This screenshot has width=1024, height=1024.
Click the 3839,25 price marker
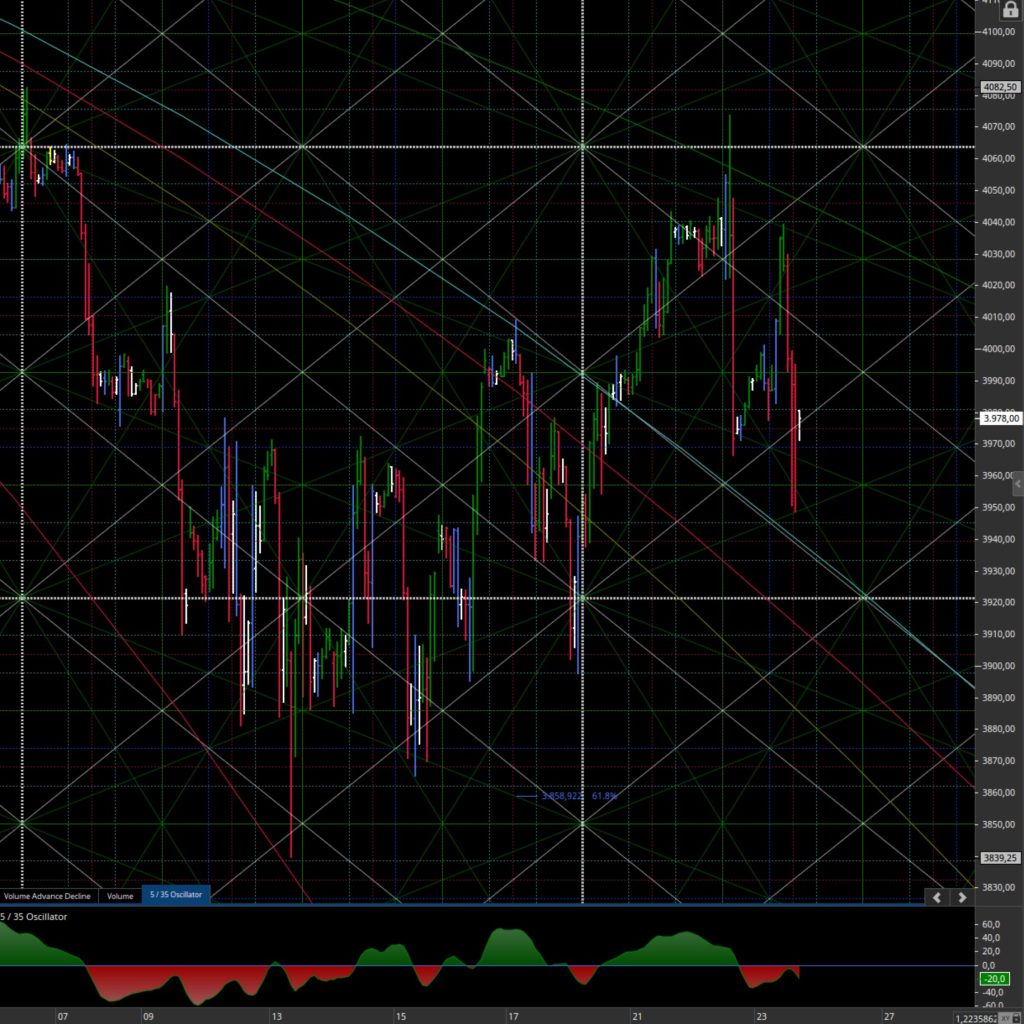click(1000, 857)
